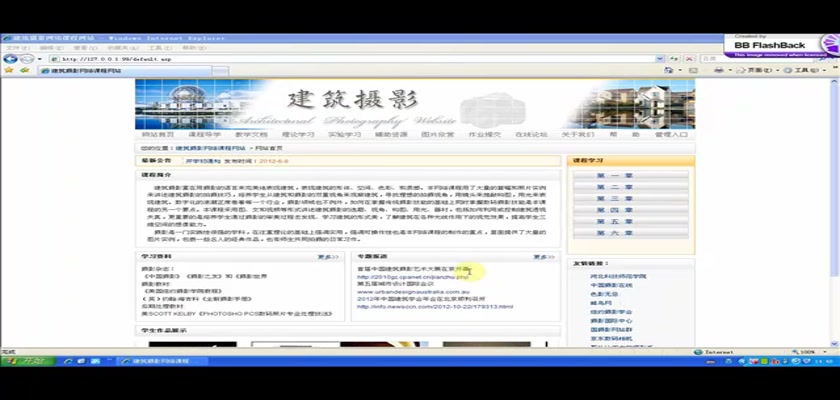Open the Print dropdown arrow
This screenshot has height=400, width=840.
click(x=730, y=70)
